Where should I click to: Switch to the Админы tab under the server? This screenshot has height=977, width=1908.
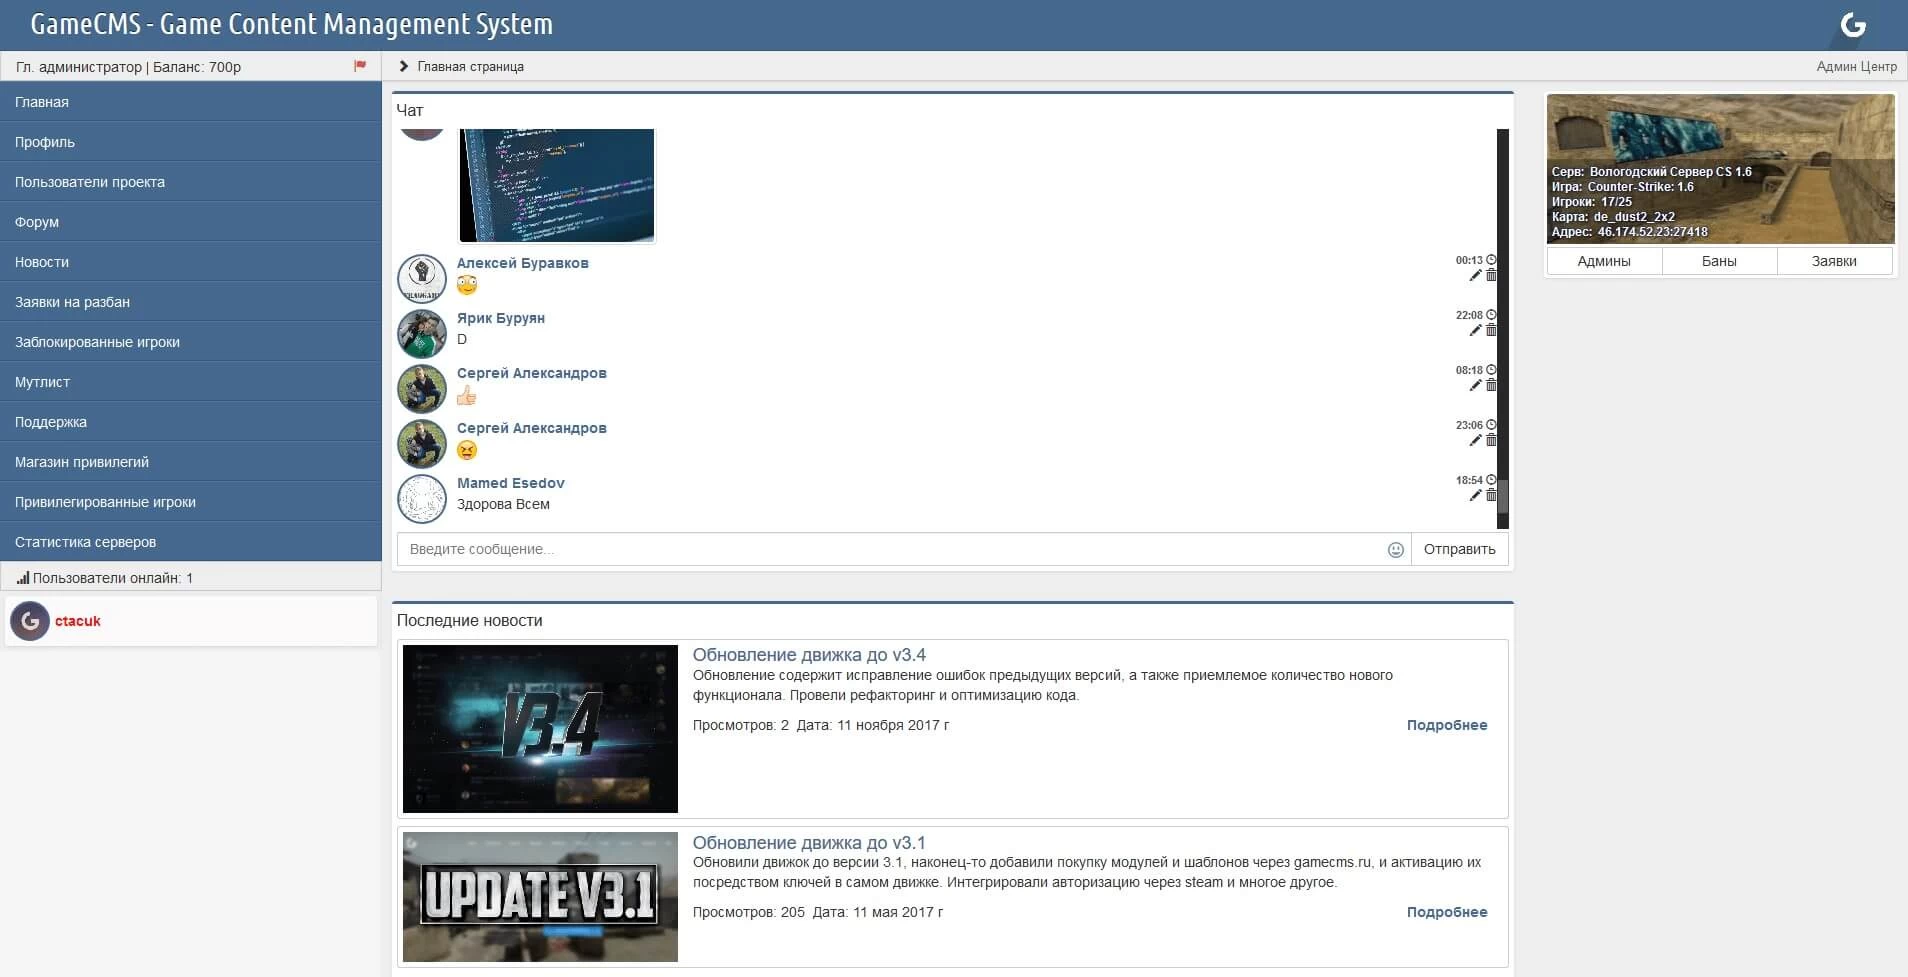(x=1604, y=261)
